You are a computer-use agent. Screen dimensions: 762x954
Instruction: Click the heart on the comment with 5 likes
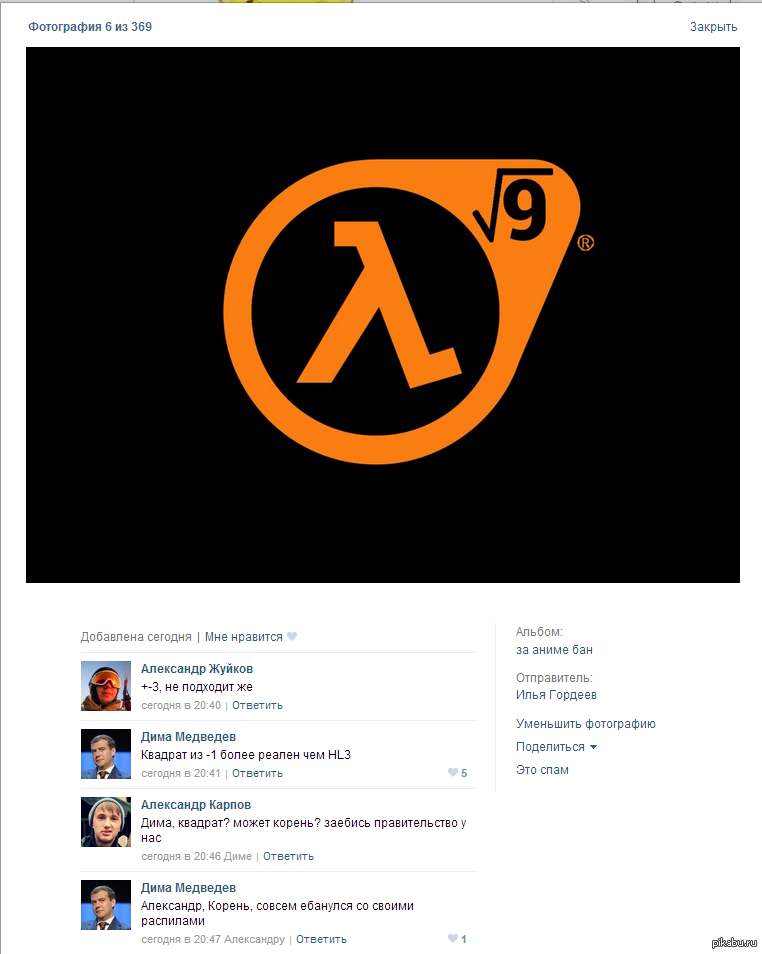tap(453, 773)
